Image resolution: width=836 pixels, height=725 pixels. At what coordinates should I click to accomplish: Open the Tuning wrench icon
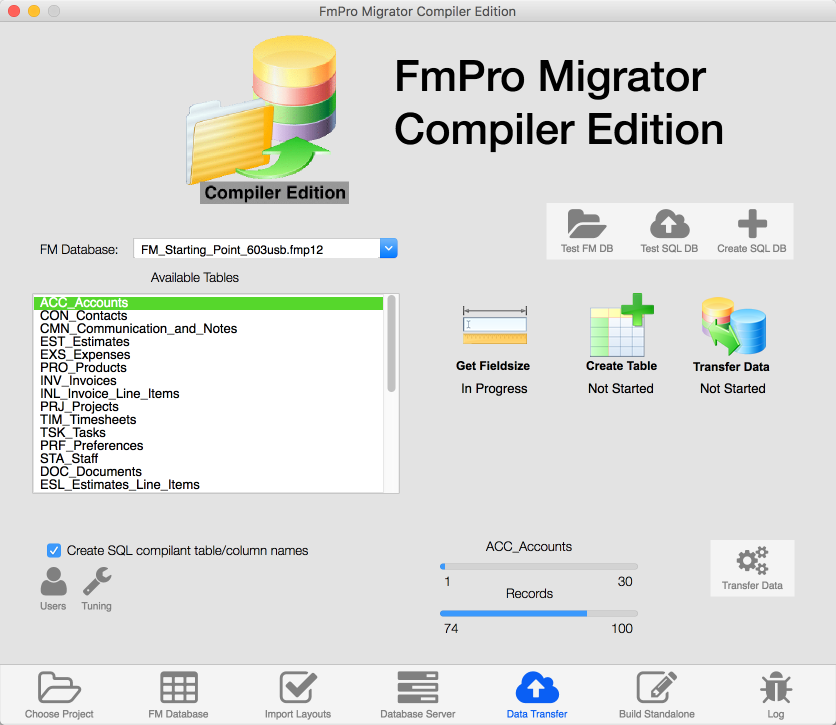97,581
